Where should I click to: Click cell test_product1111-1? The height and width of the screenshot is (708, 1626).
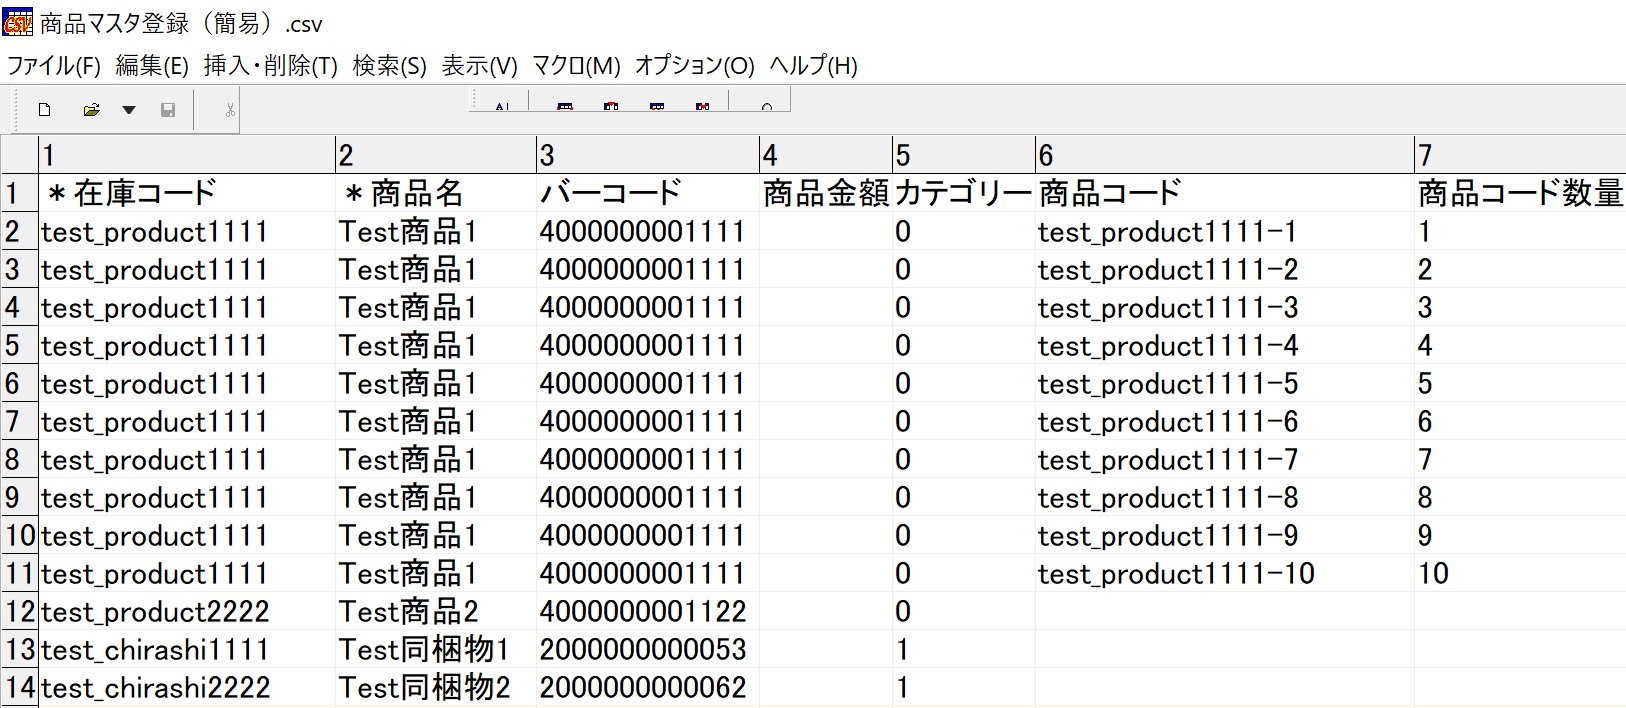(x=1225, y=231)
